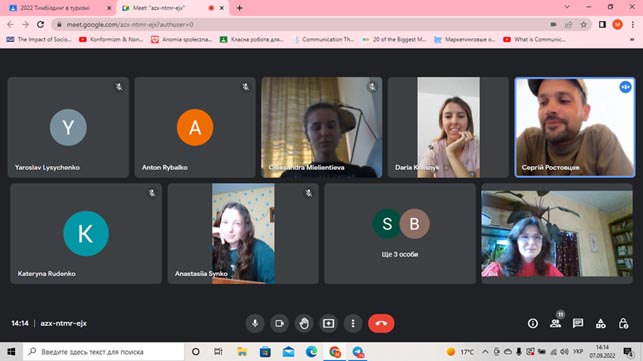Image resolution: width=643 pixels, height=361 pixels.
Task: Start presenting your screen
Action: tap(328, 323)
